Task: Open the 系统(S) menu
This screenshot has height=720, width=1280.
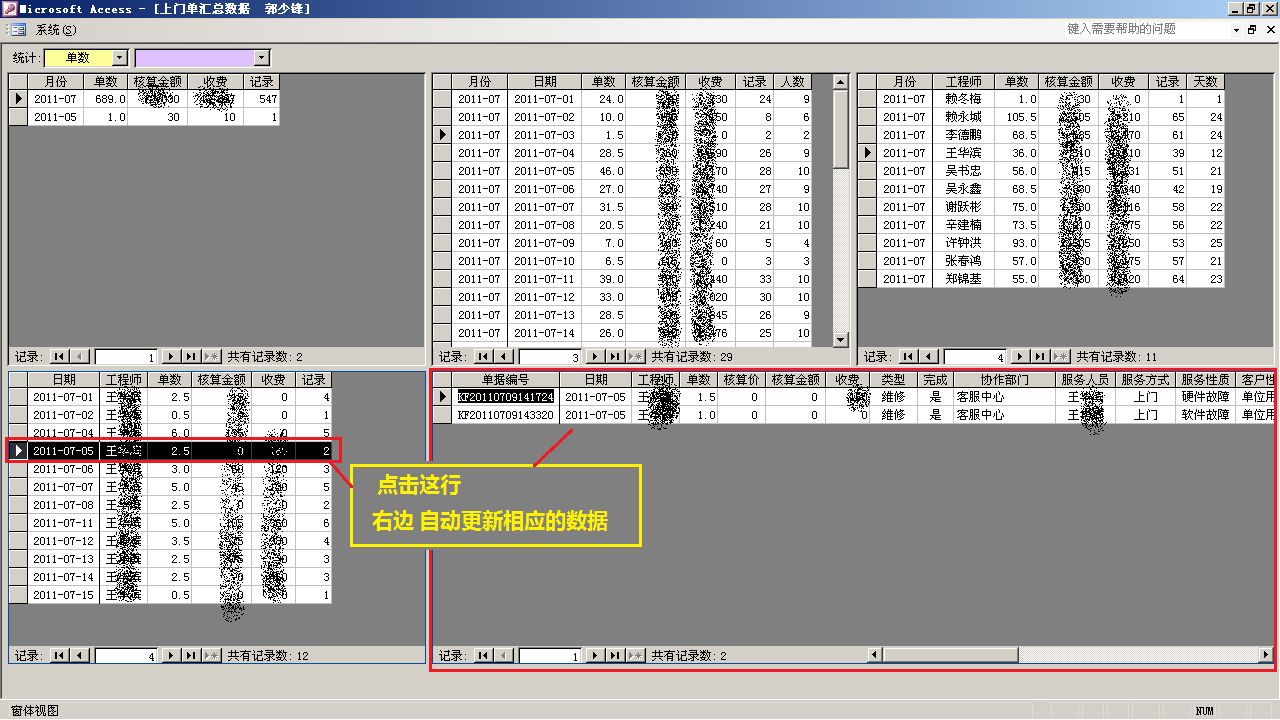Action: click(x=56, y=30)
